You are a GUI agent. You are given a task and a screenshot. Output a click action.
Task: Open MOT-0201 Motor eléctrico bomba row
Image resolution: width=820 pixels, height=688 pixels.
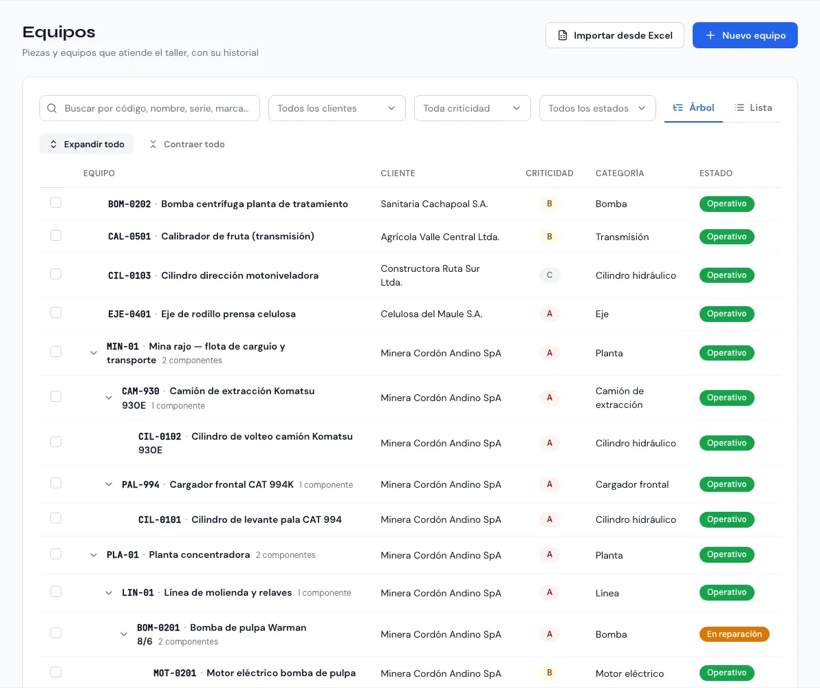411,673
